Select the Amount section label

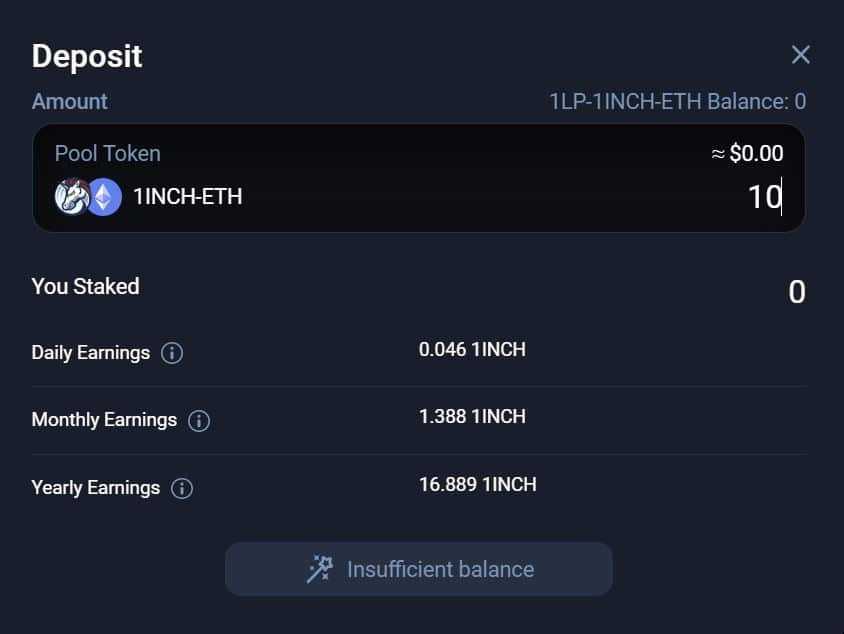[69, 101]
